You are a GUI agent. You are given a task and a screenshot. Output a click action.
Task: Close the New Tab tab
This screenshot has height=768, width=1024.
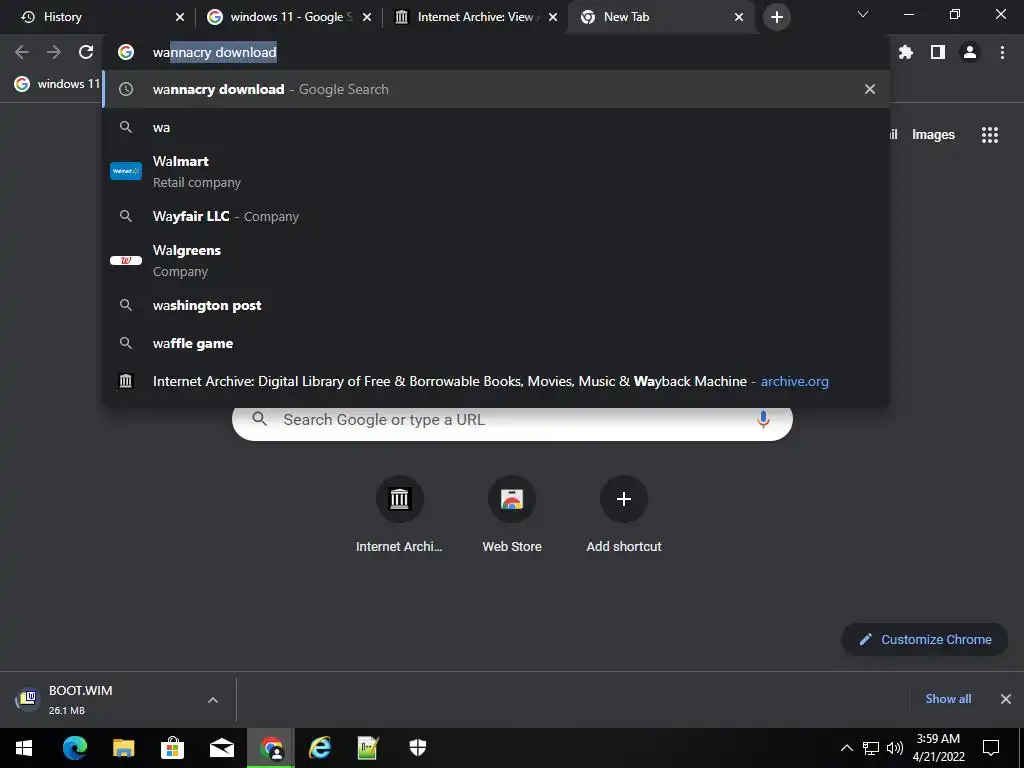tap(739, 17)
